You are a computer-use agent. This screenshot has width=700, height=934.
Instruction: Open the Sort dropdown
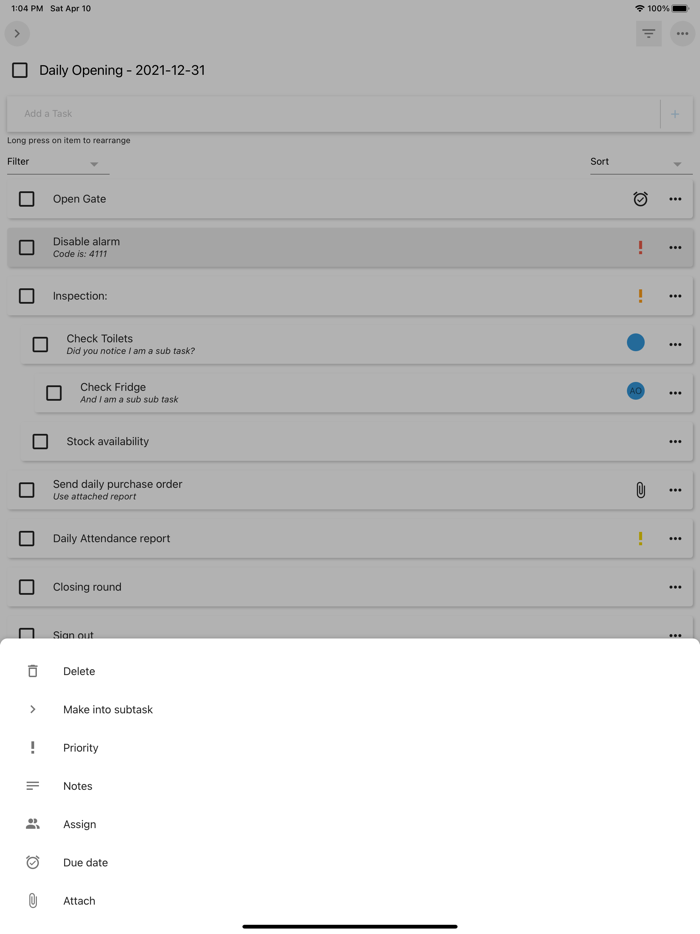pyautogui.click(x=640, y=161)
